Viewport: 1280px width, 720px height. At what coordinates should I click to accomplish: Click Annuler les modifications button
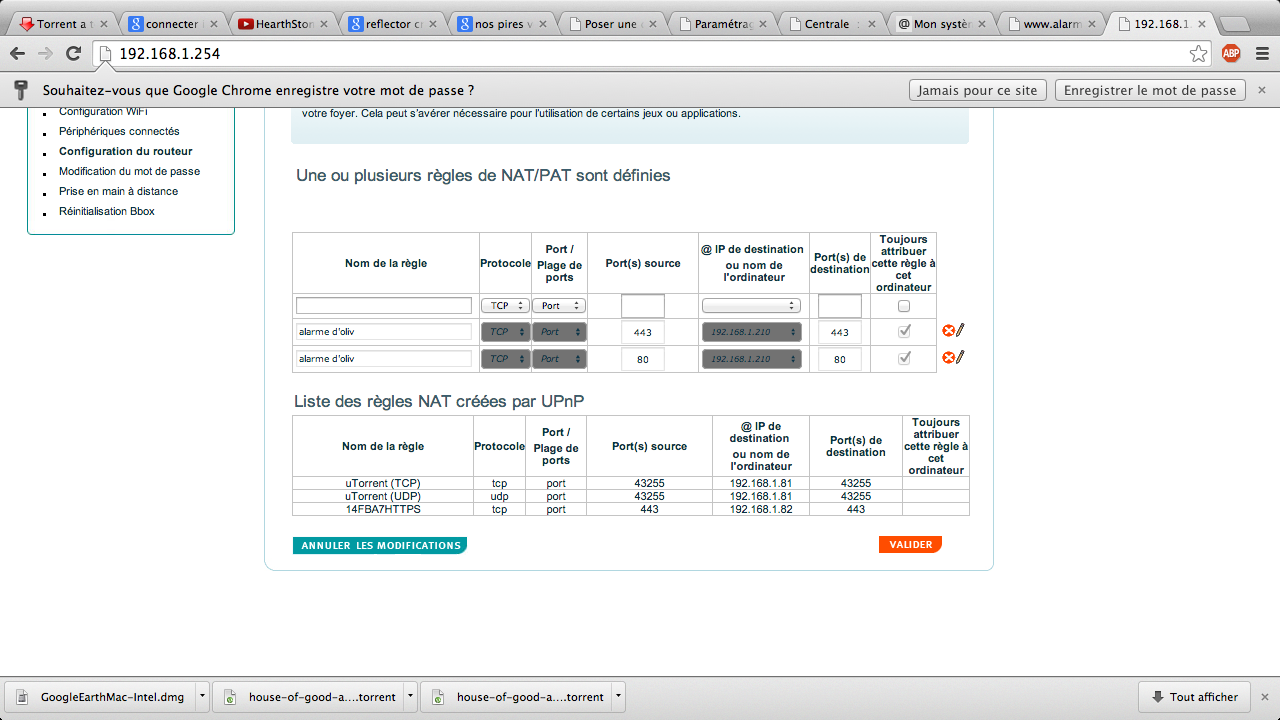pos(380,546)
